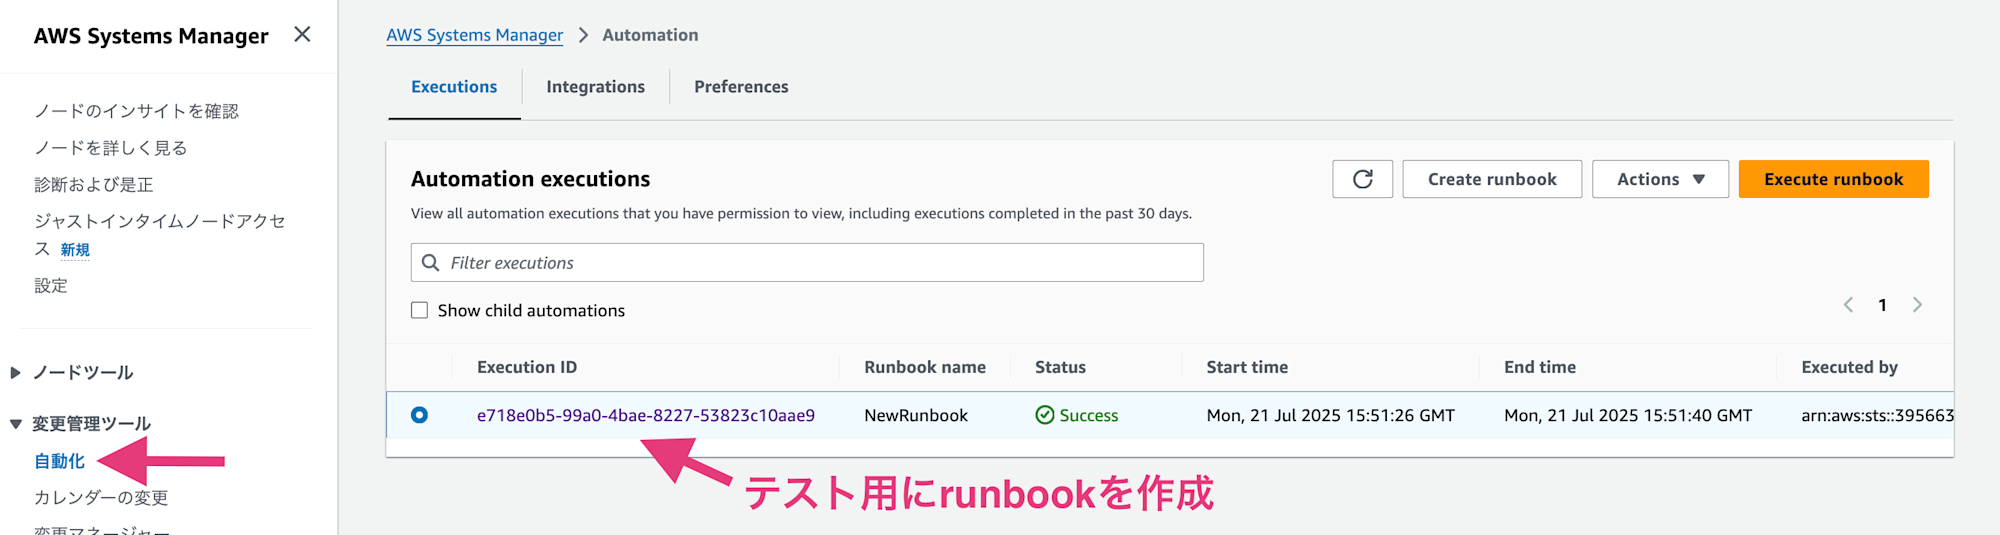The image size is (2000, 535).
Task: Click start time Mon, 21 Jul 2025 15:51:26 GMT
Action: (x=1330, y=415)
